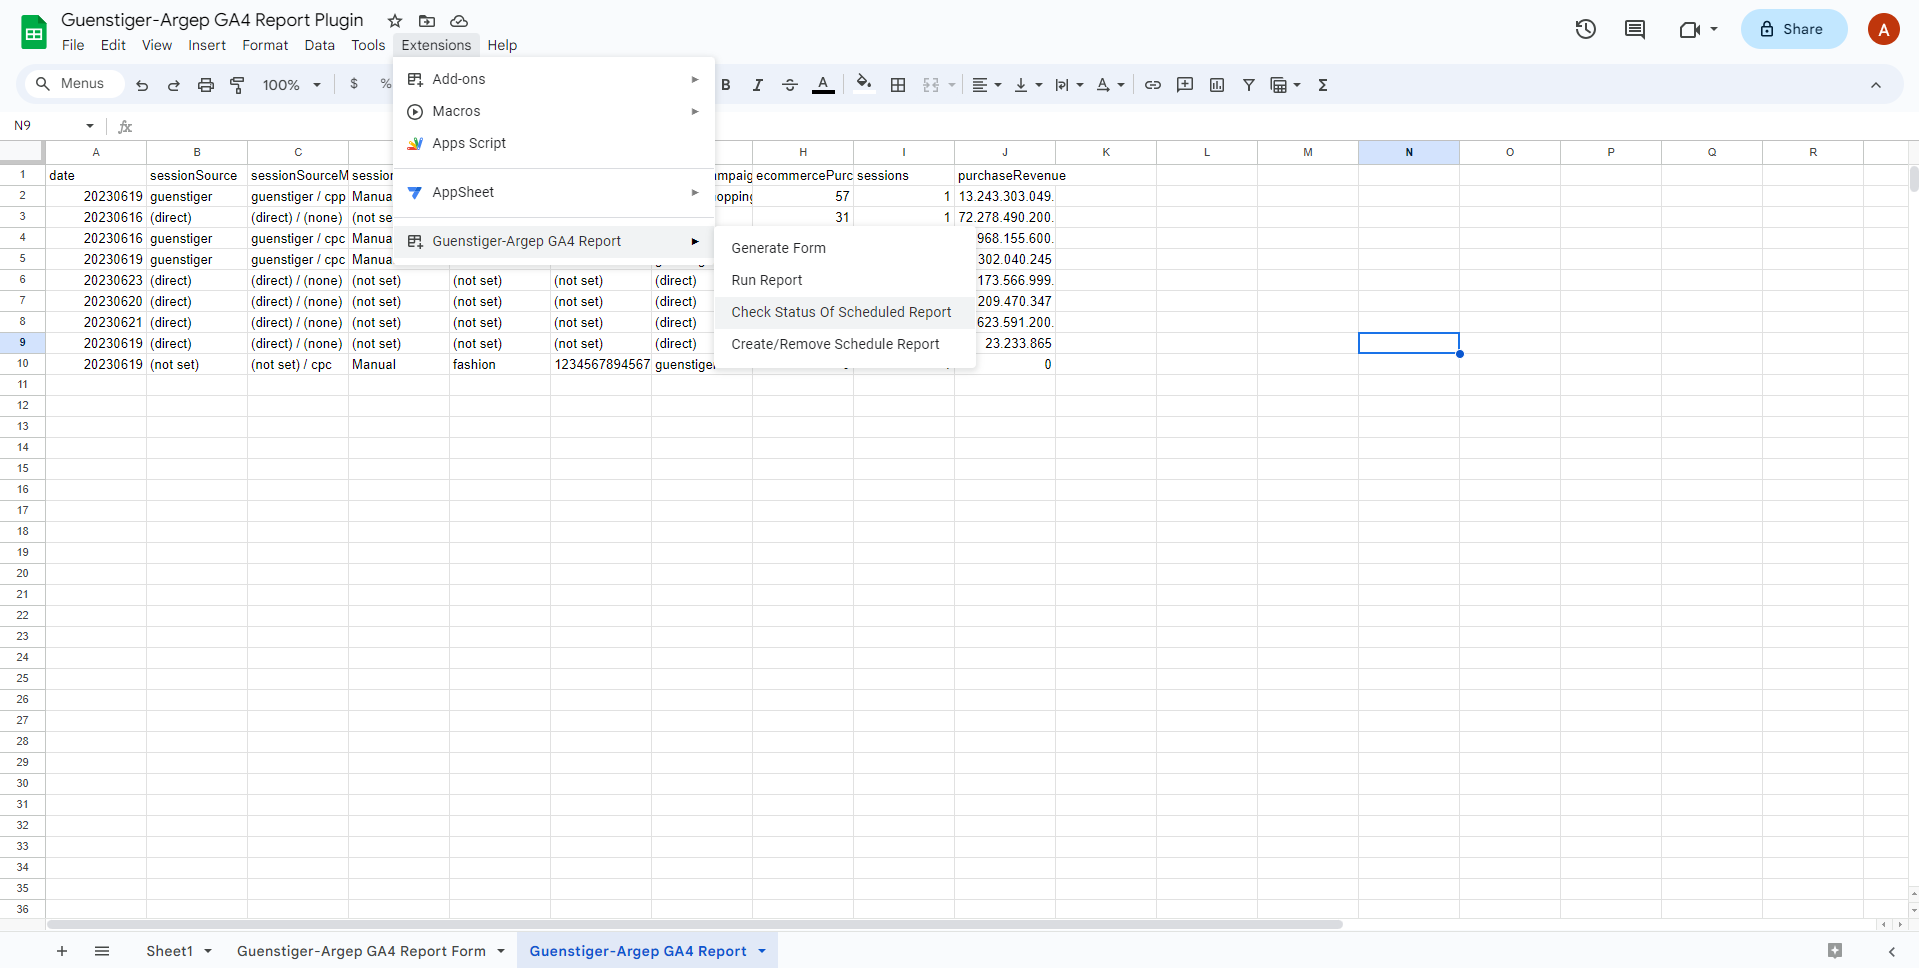This screenshot has height=968, width=1919.
Task: Click the Insert chart icon
Action: (1217, 85)
